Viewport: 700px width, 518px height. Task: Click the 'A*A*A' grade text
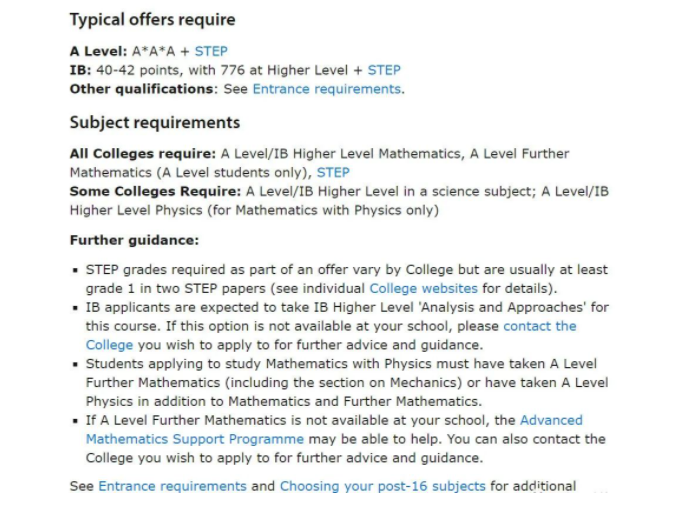153,51
